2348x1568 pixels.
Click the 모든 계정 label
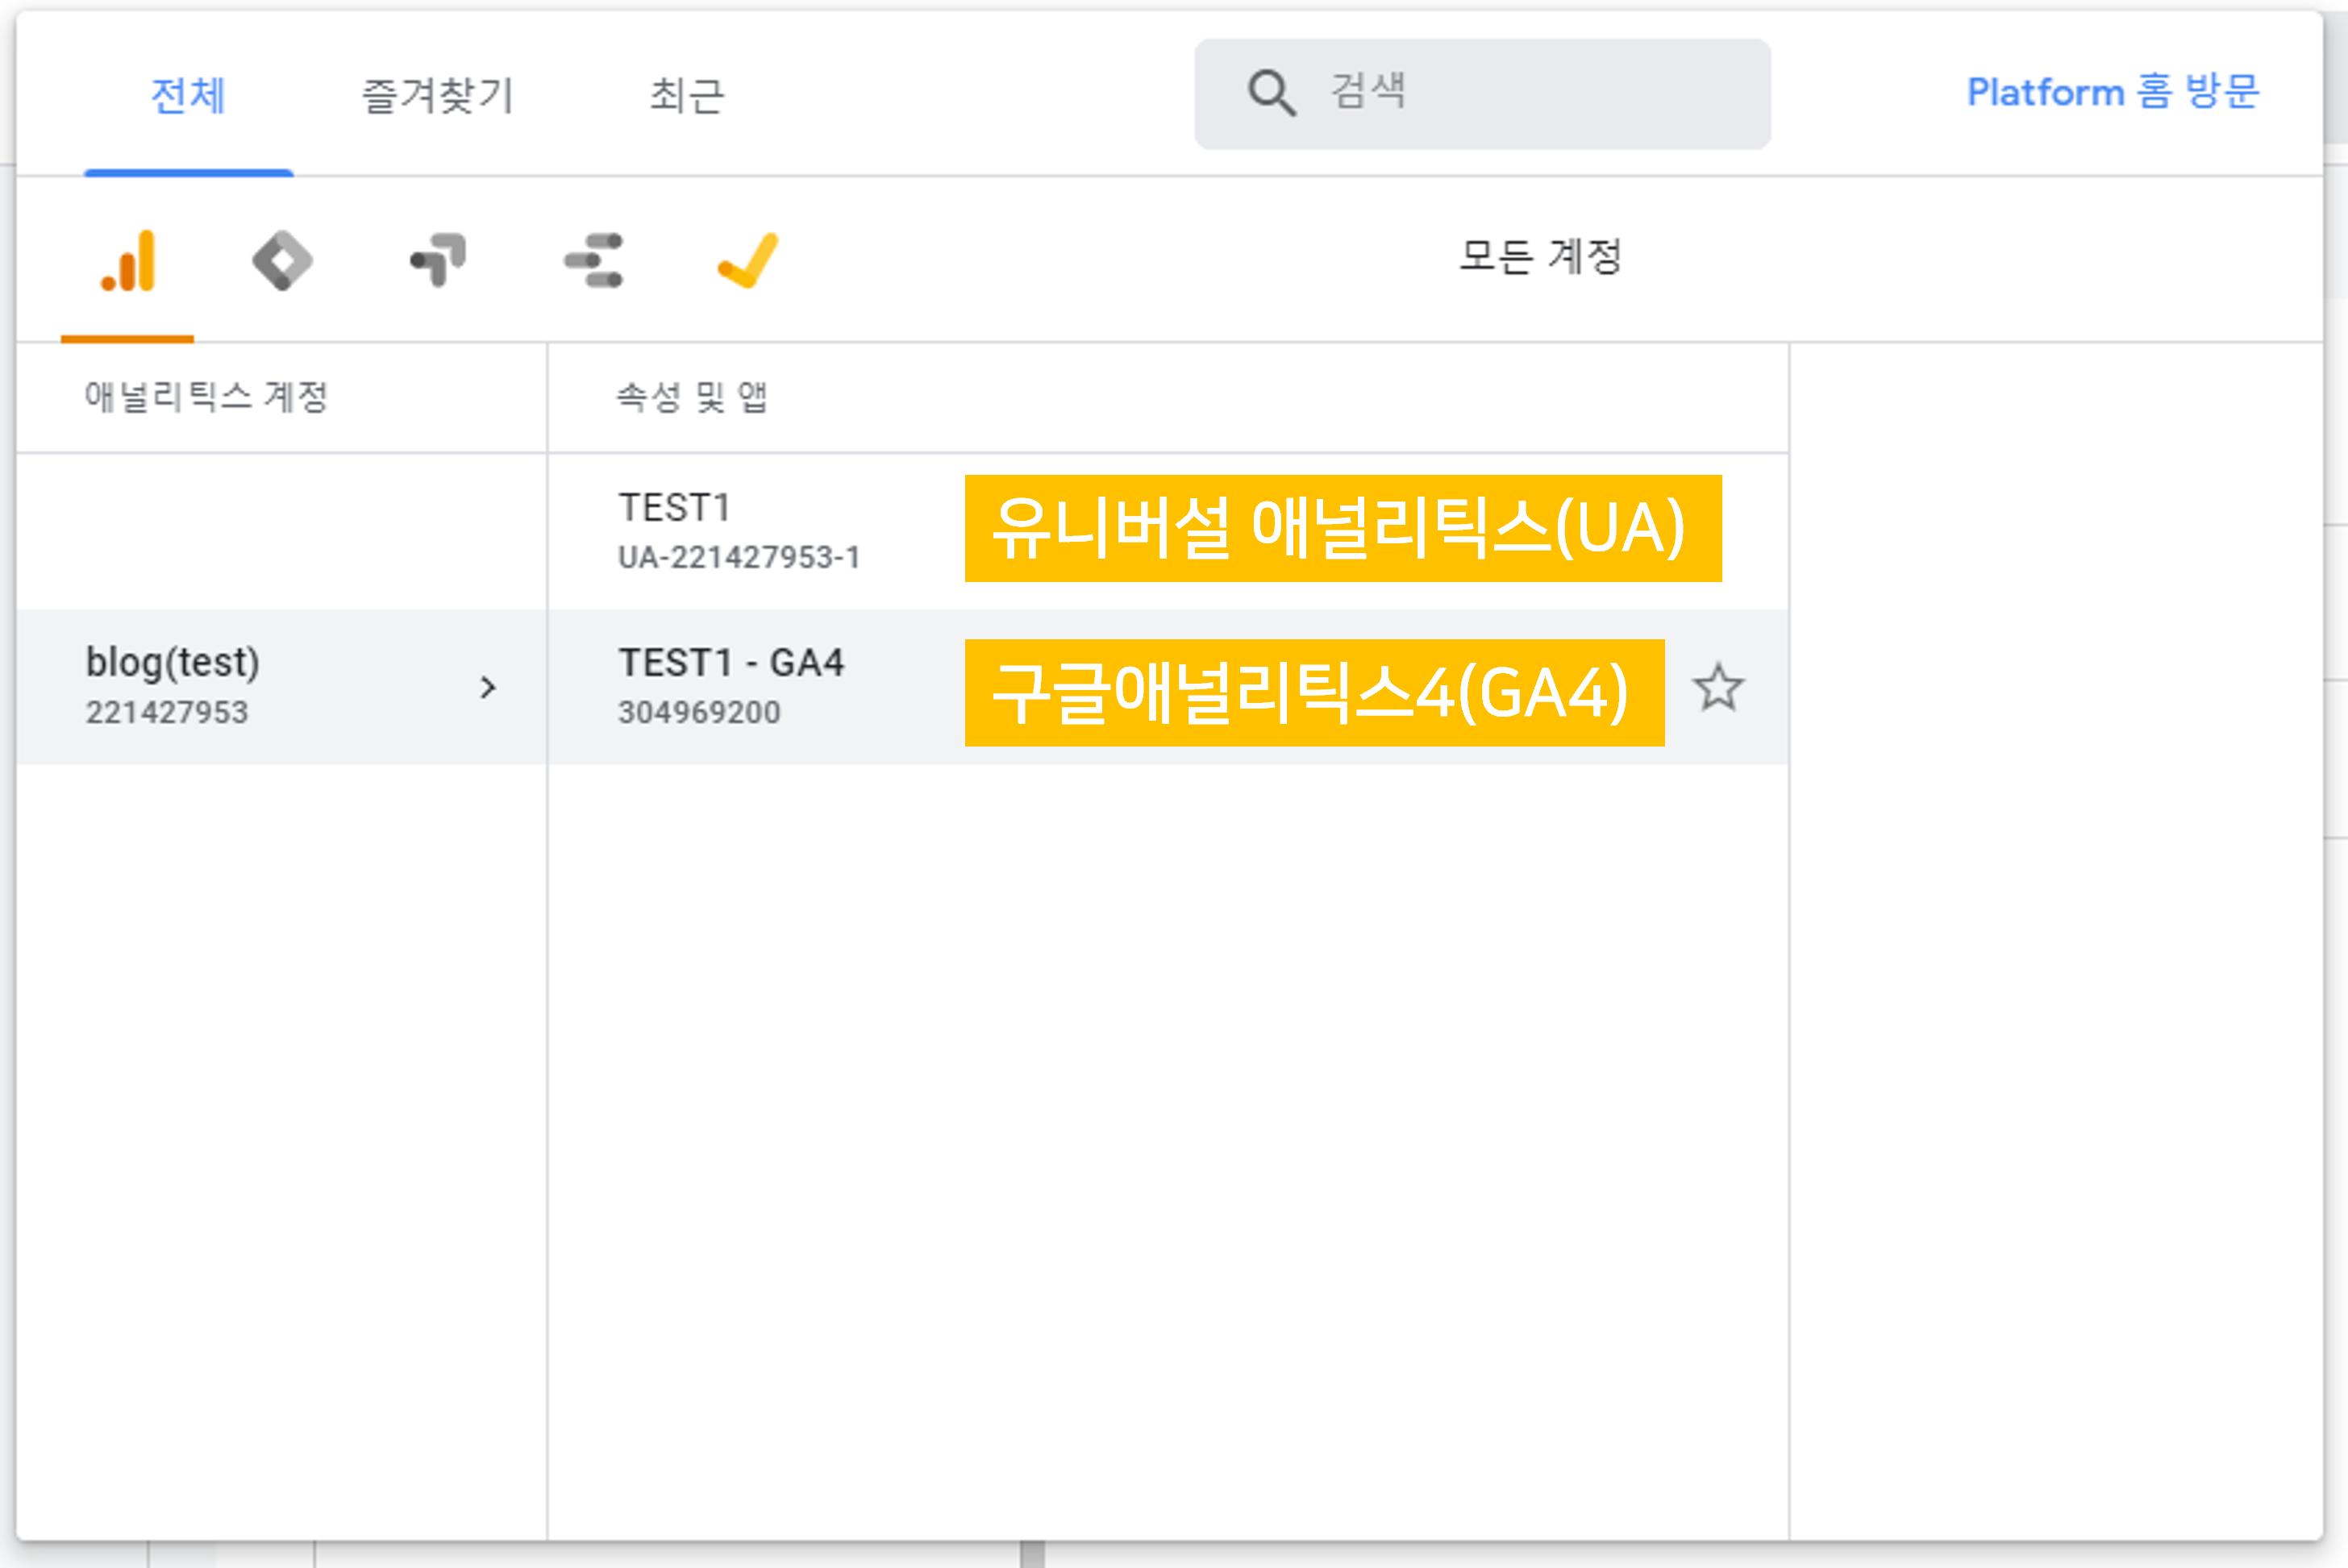click(x=1540, y=257)
